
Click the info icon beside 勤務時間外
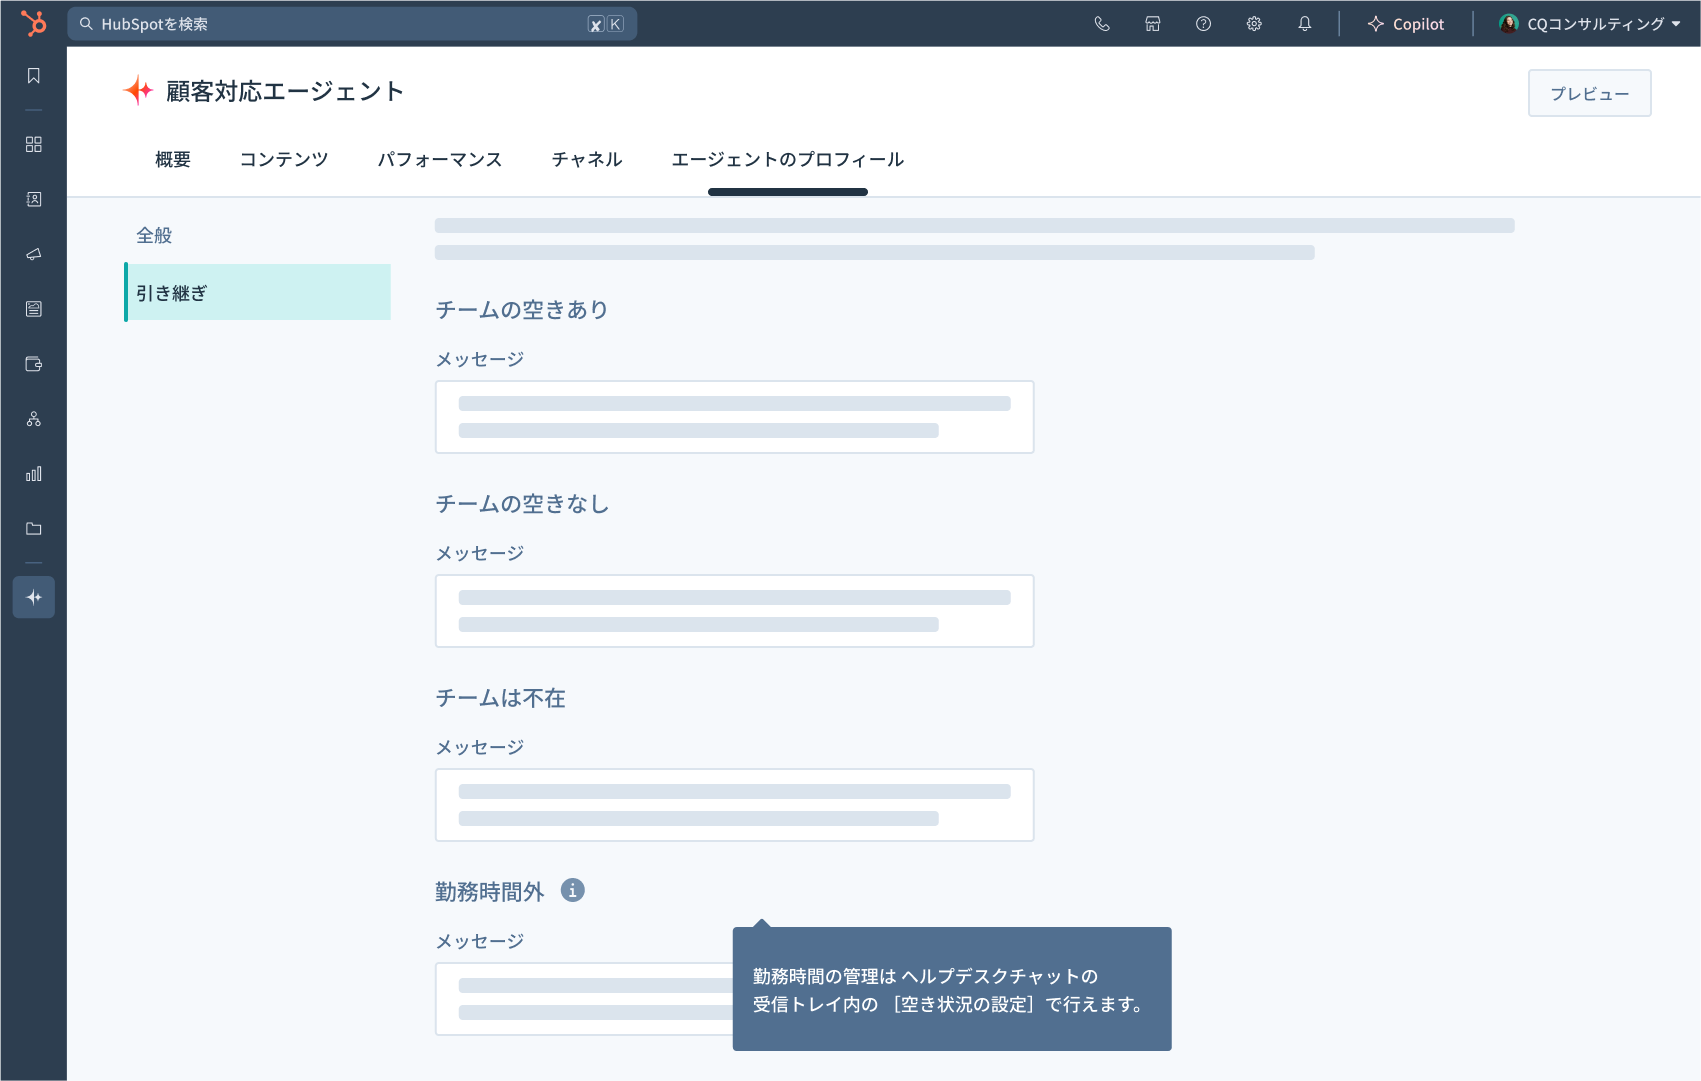573,890
